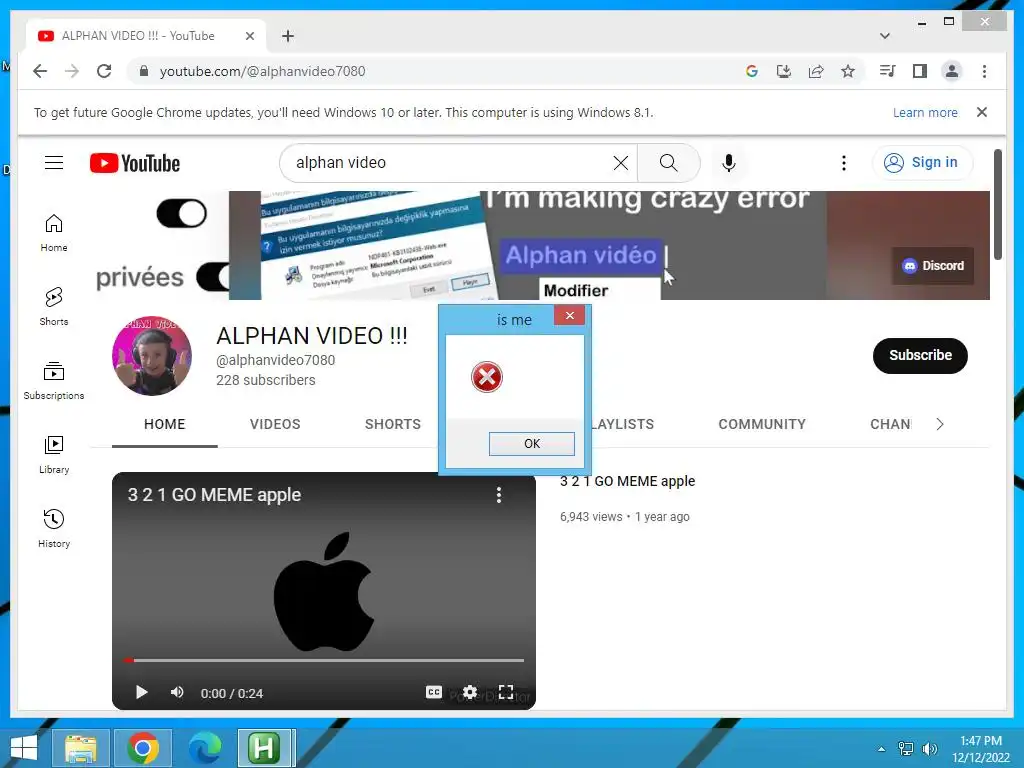Click the '@alphanvideo7080' channel handle
Viewport: 1024px width, 768px height.
pyautogui.click(x=275, y=360)
